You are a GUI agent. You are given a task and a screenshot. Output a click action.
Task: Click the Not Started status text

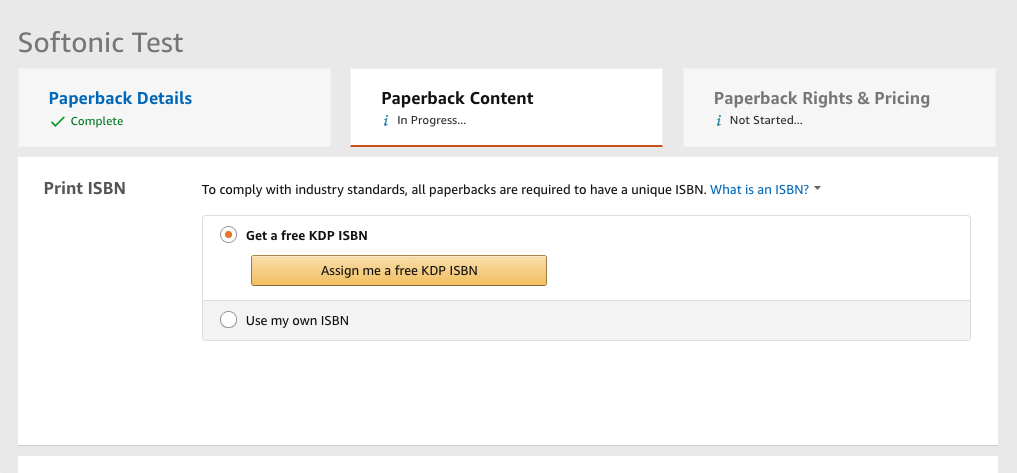pyautogui.click(x=765, y=121)
